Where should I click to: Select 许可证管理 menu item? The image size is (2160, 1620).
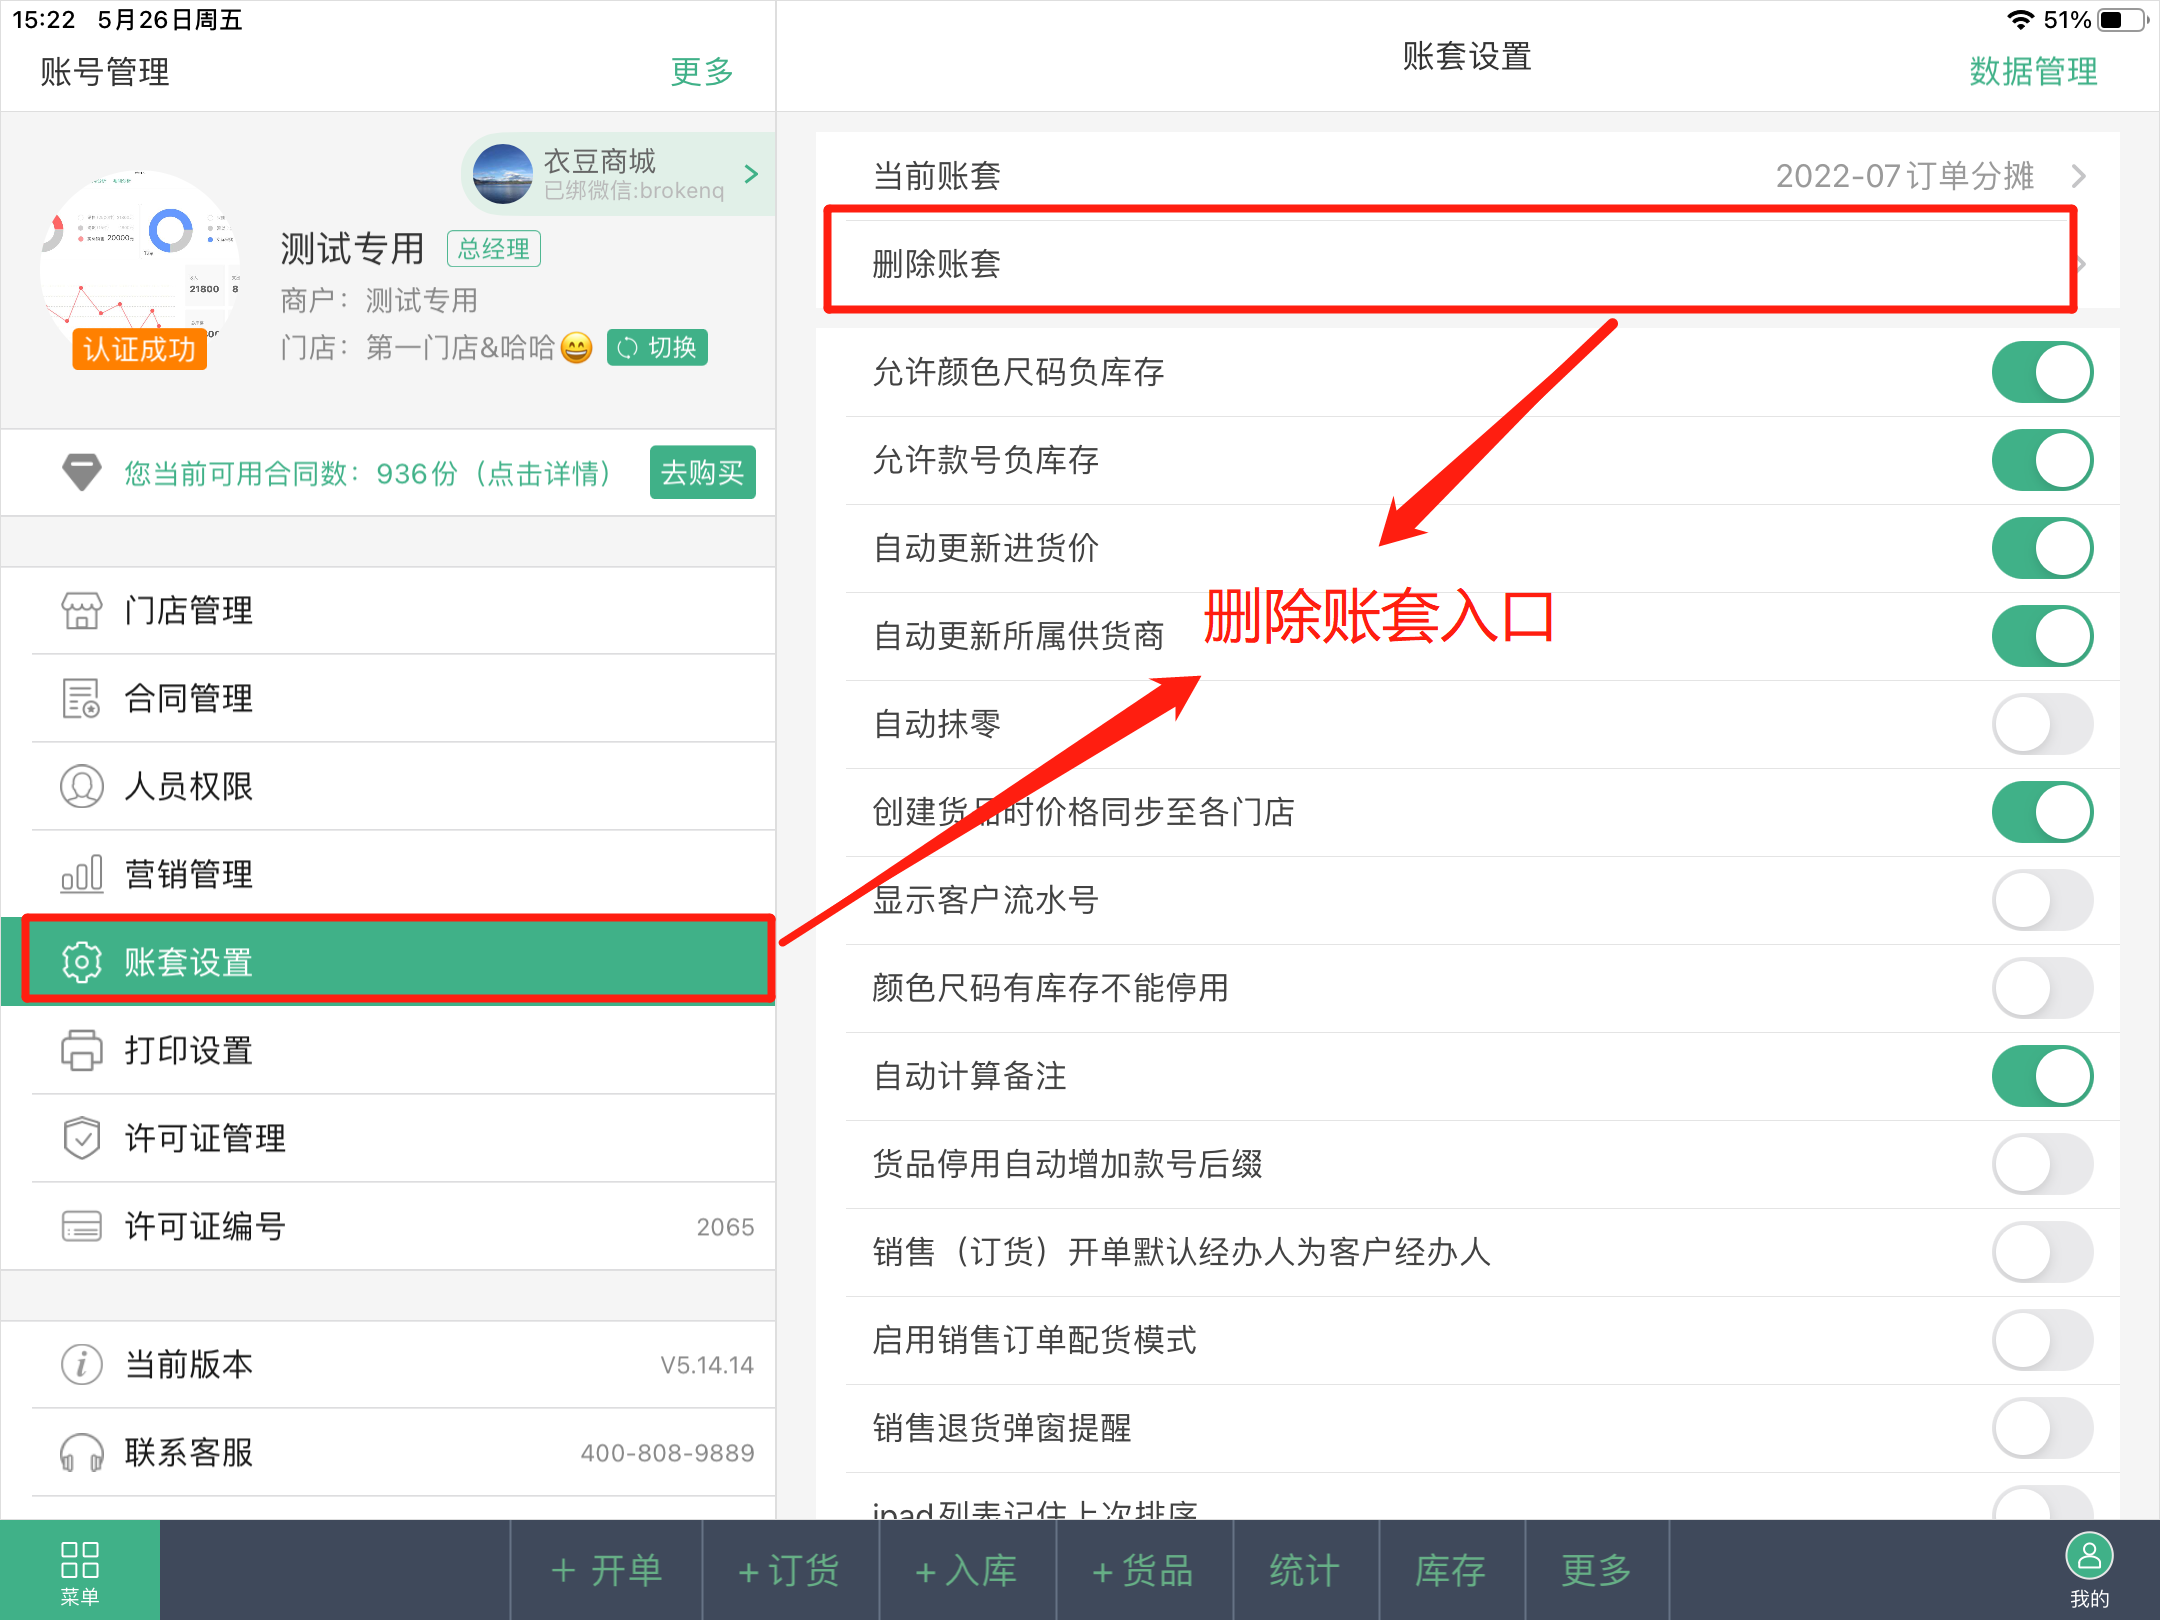(388, 1138)
